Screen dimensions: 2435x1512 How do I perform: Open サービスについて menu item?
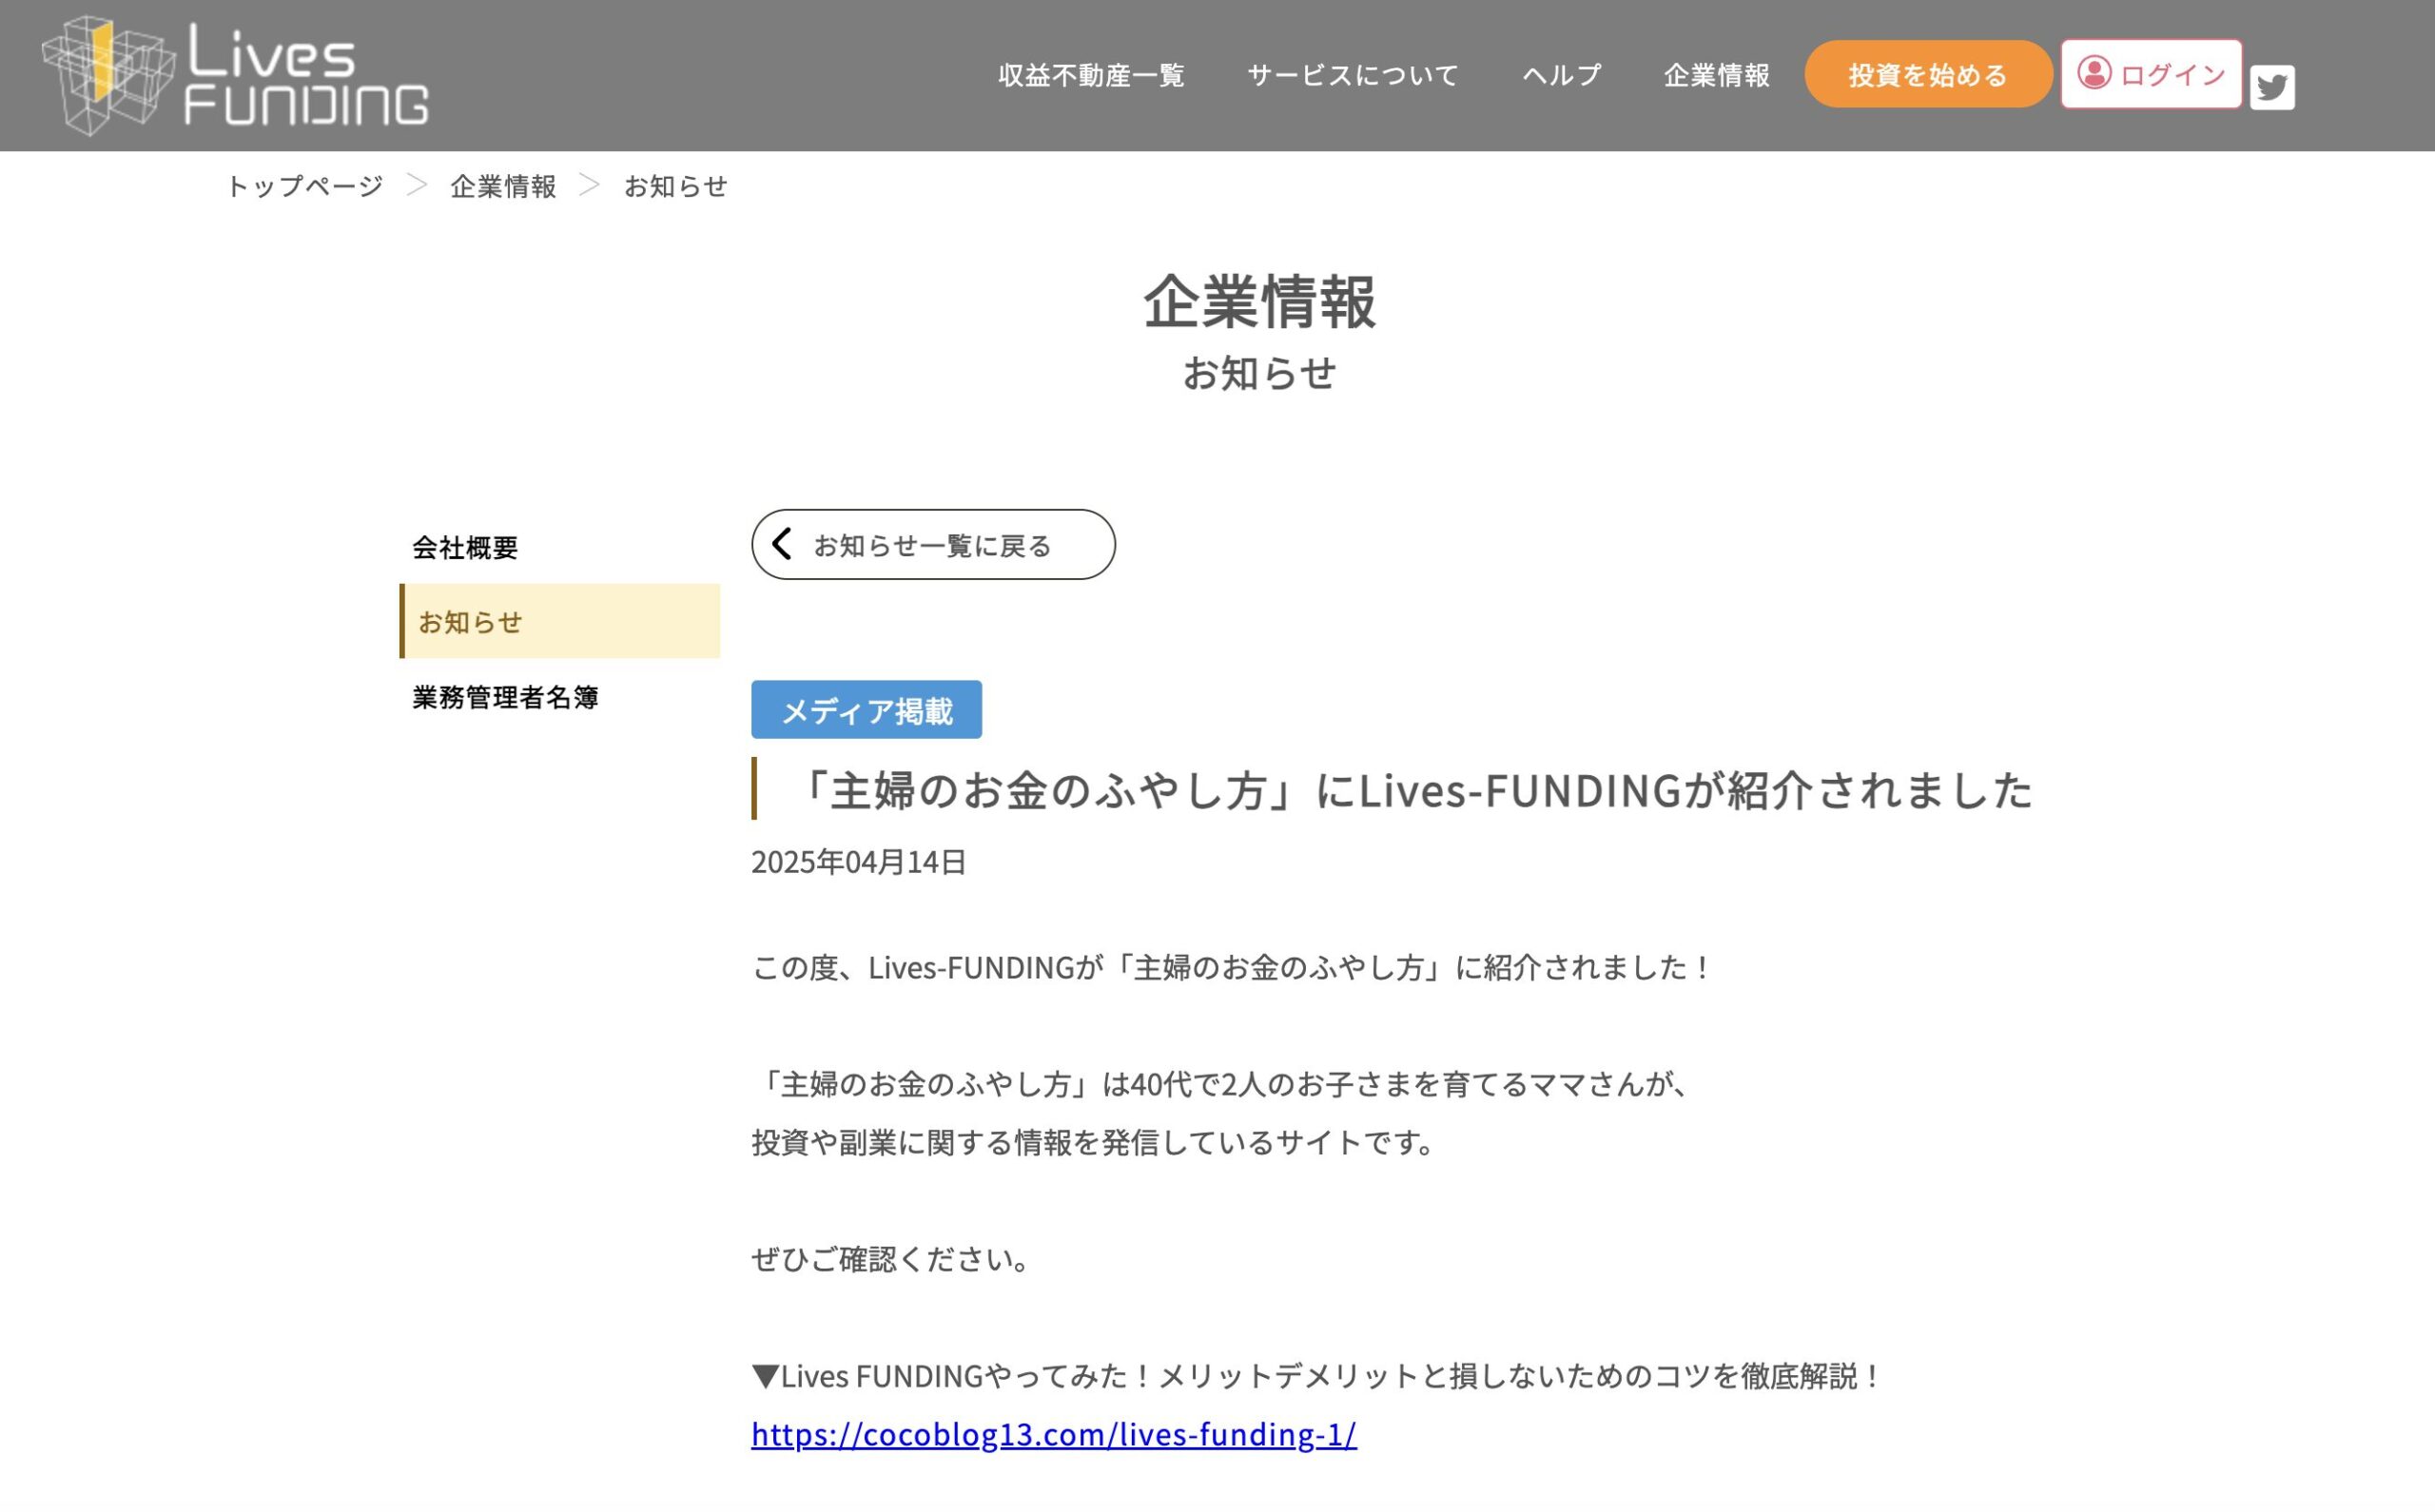pyautogui.click(x=1353, y=75)
